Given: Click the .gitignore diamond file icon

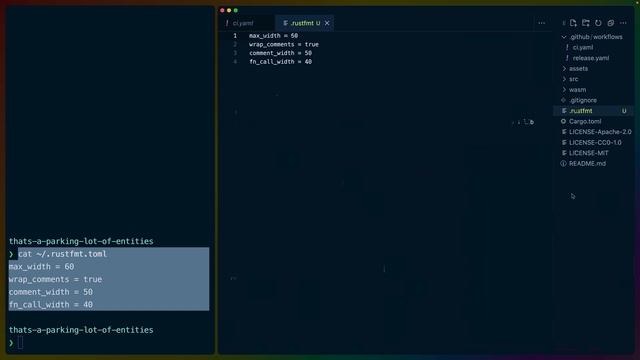Looking at the screenshot, I should [563, 100].
